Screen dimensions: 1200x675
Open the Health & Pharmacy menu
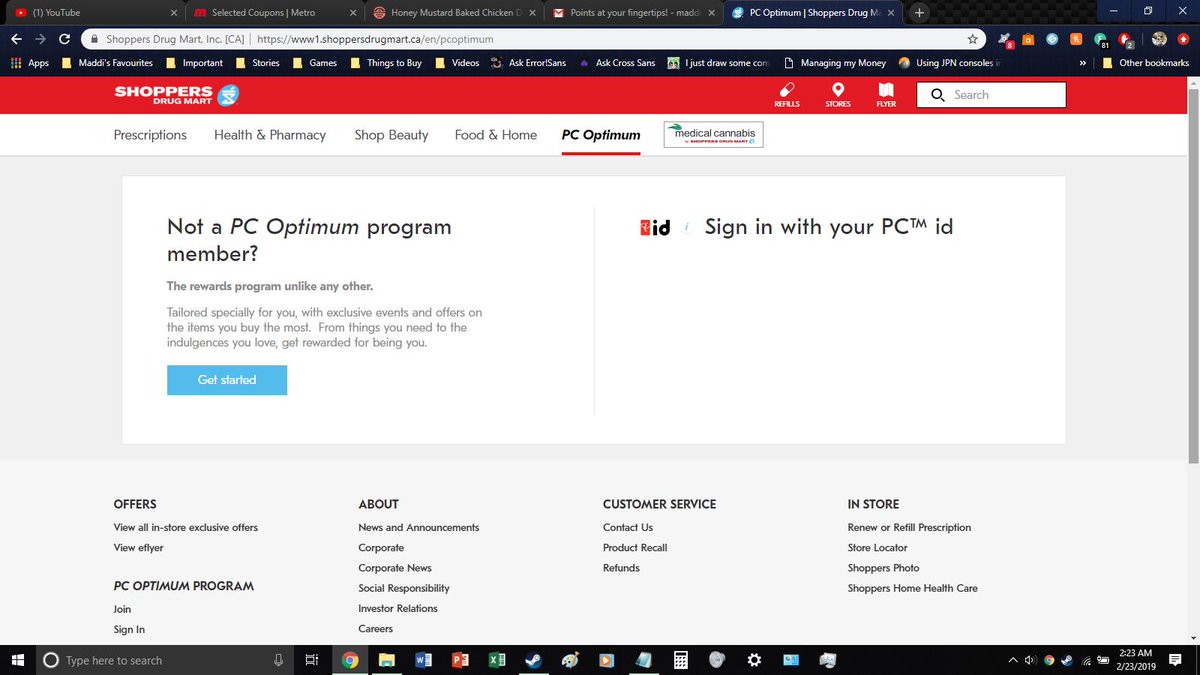270,135
